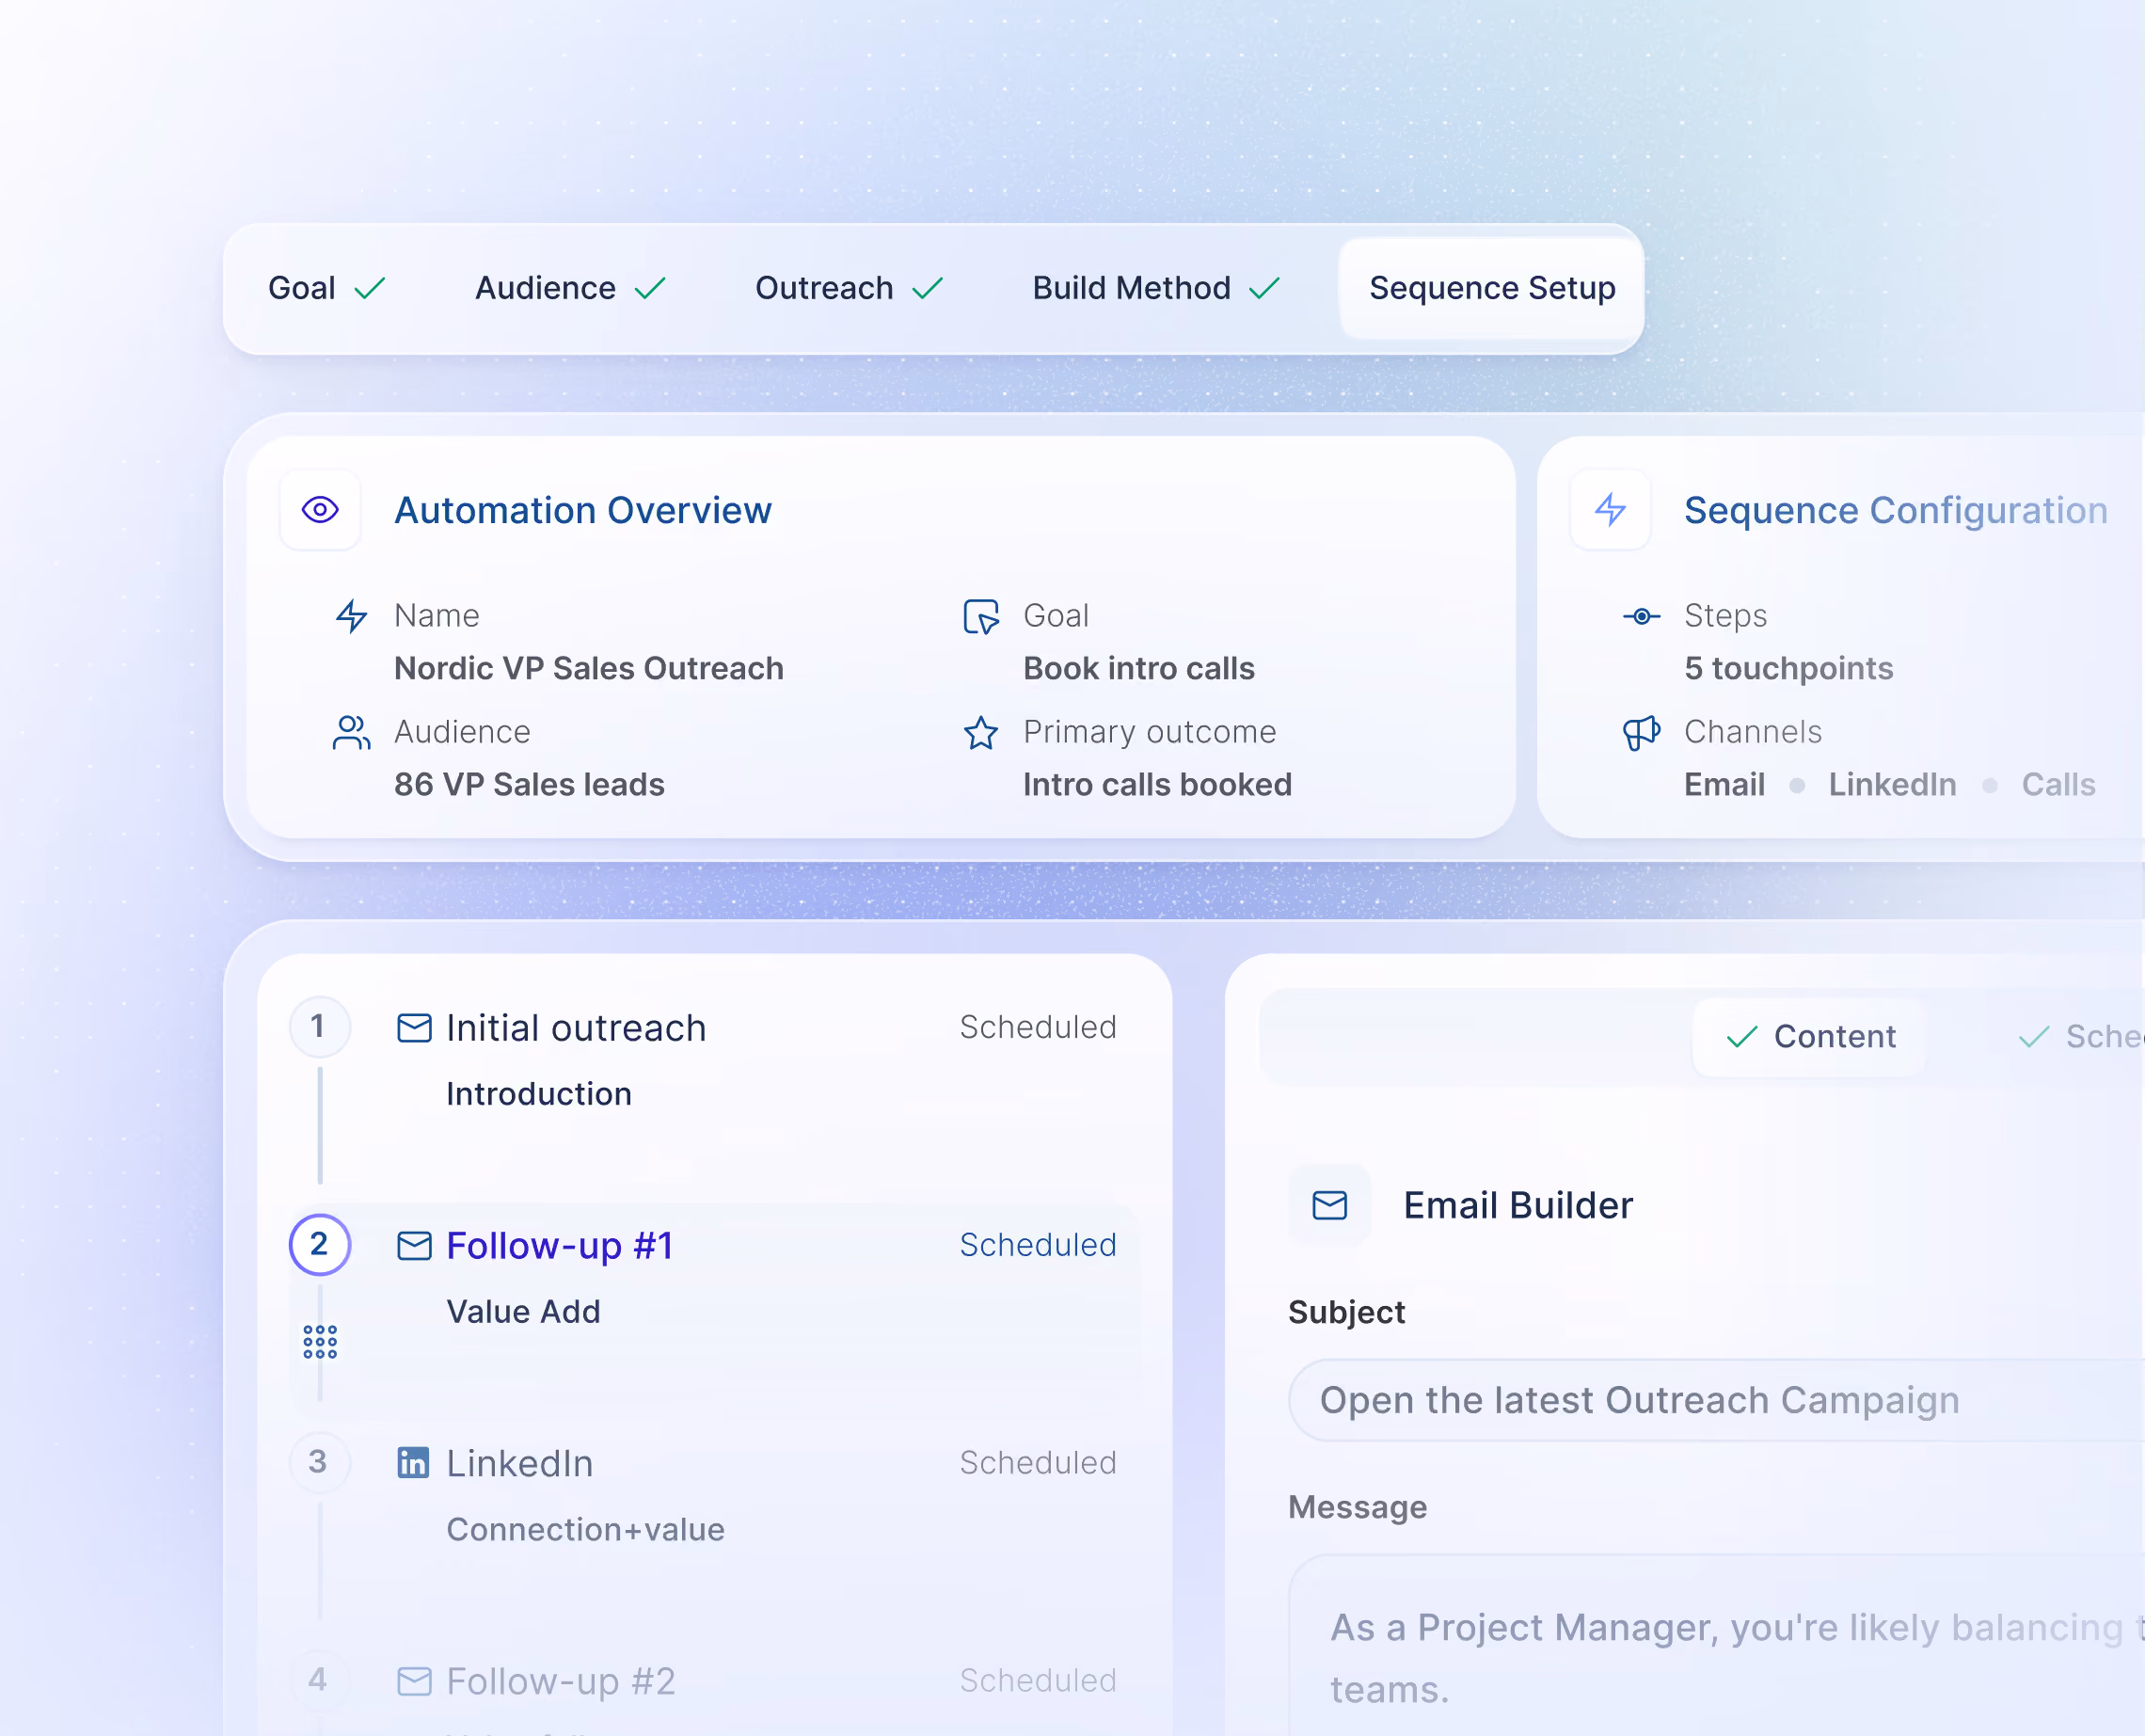
Task: Click the checkmark next to Audience tab
Action: click(650, 289)
